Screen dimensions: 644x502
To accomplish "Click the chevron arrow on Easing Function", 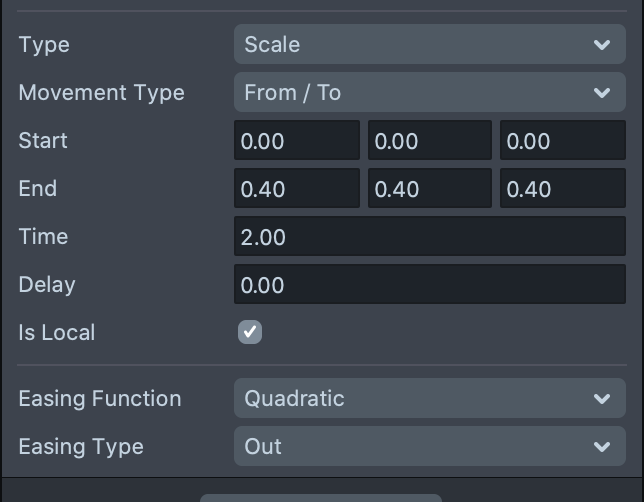I will coord(602,399).
